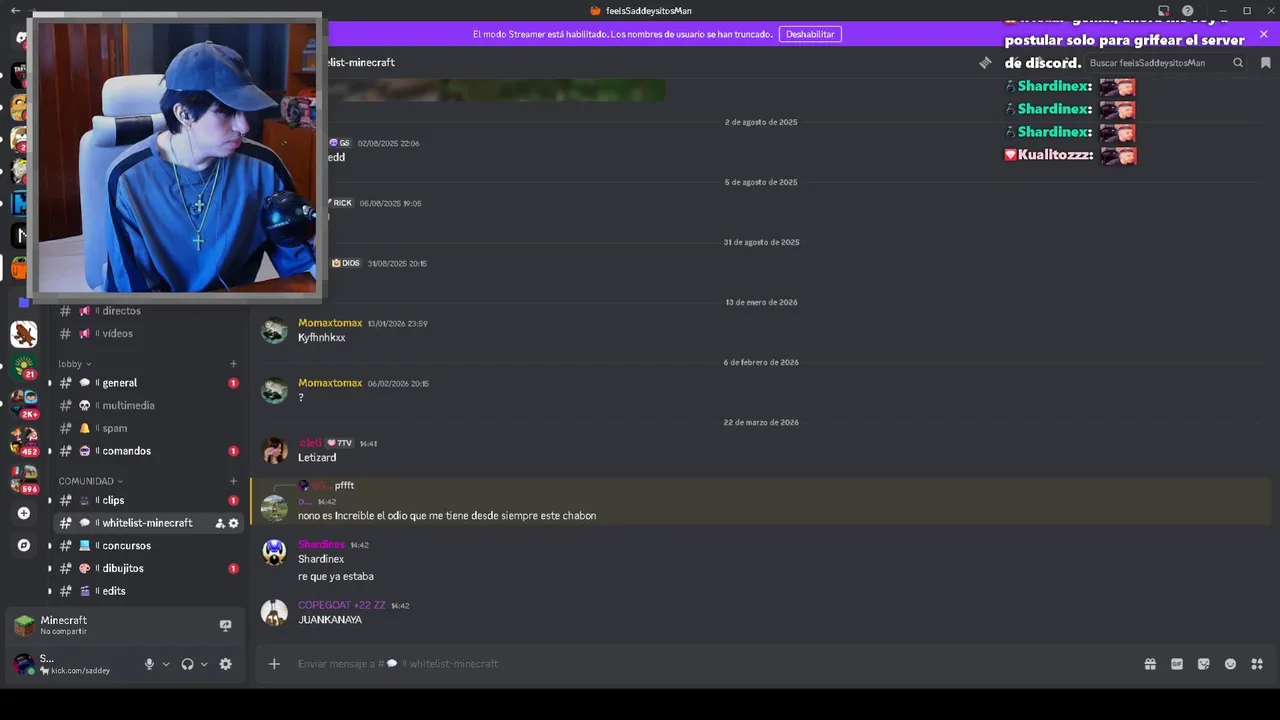
Task: Open the sticker picker
Action: coord(1204,664)
